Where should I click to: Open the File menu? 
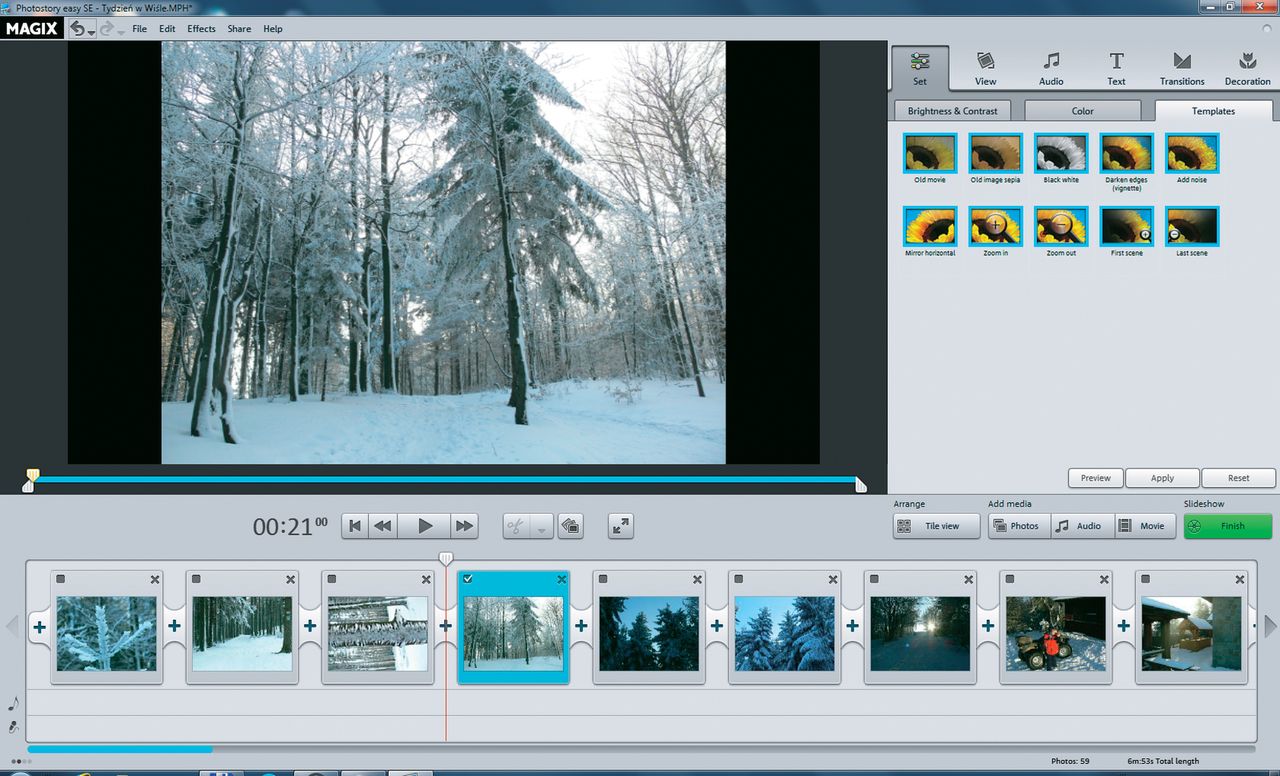140,29
